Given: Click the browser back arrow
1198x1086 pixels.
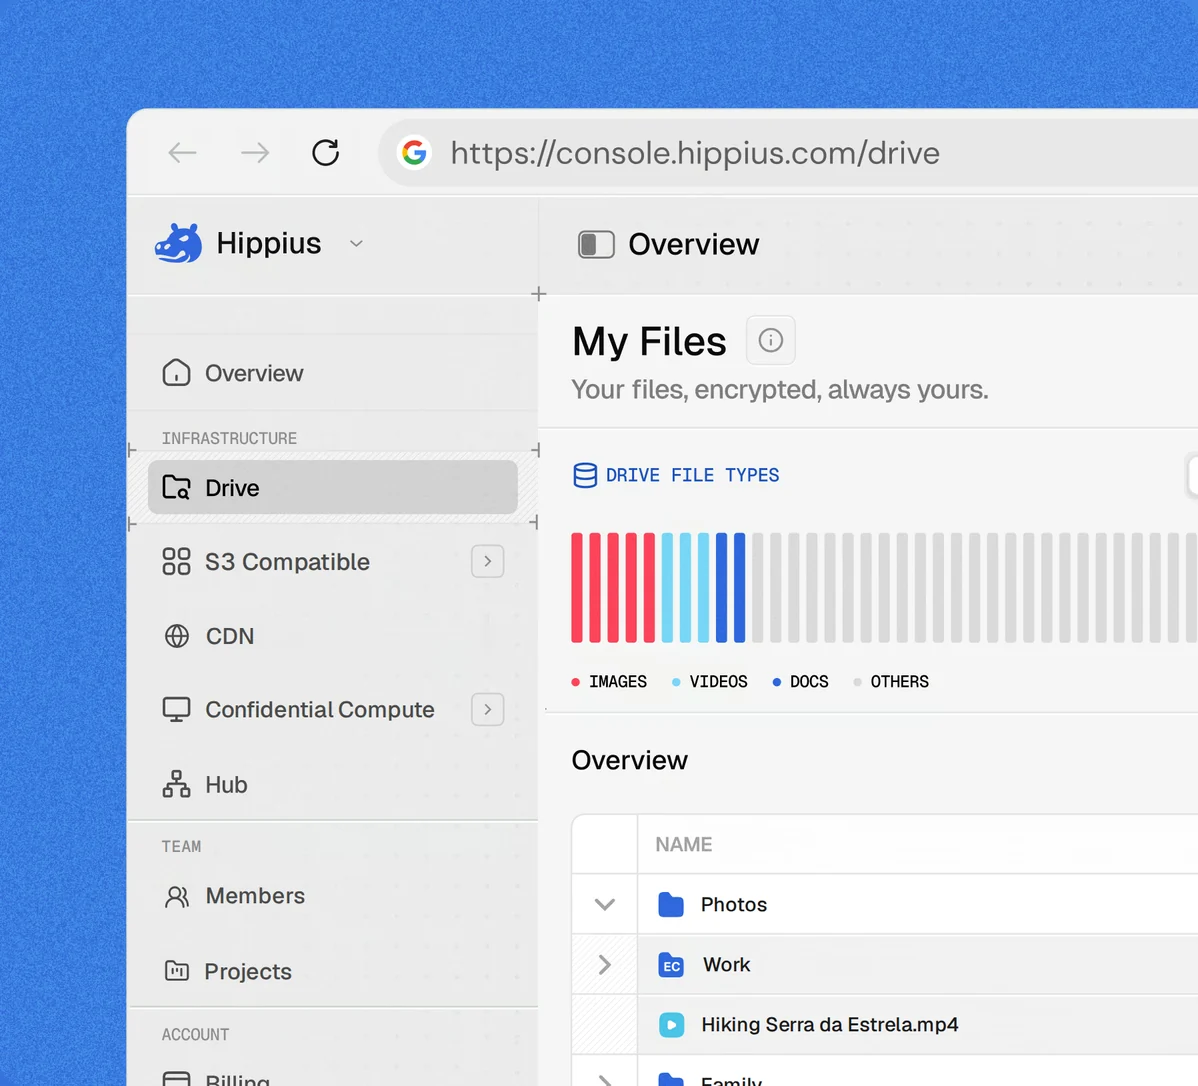Looking at the screenshot, I should 182,153.
